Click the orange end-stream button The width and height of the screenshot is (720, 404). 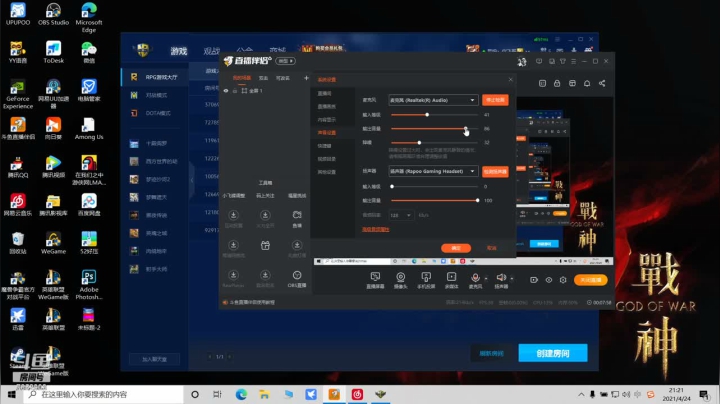click(591, 280)
